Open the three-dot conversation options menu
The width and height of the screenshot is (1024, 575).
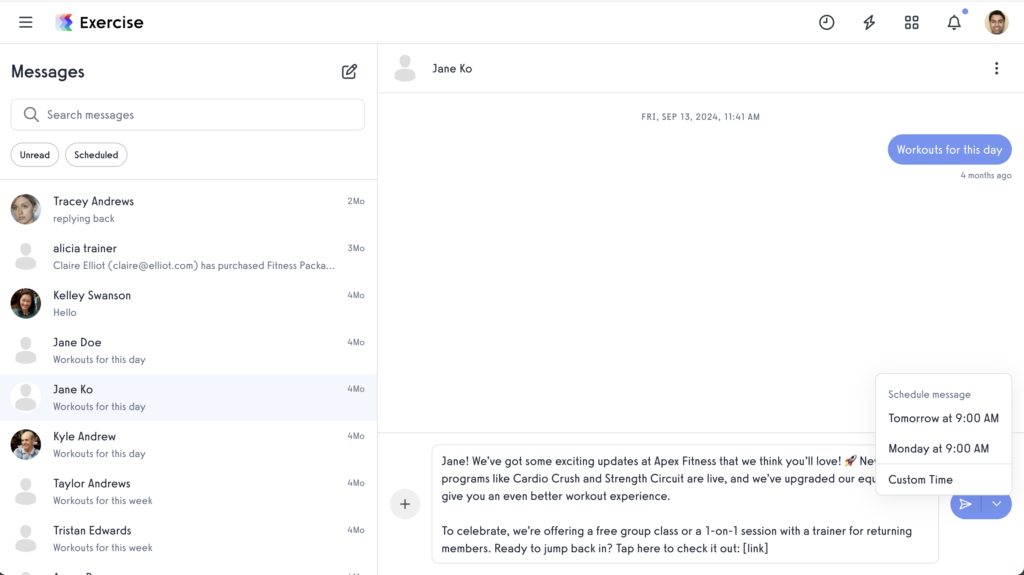coord(996,68)
